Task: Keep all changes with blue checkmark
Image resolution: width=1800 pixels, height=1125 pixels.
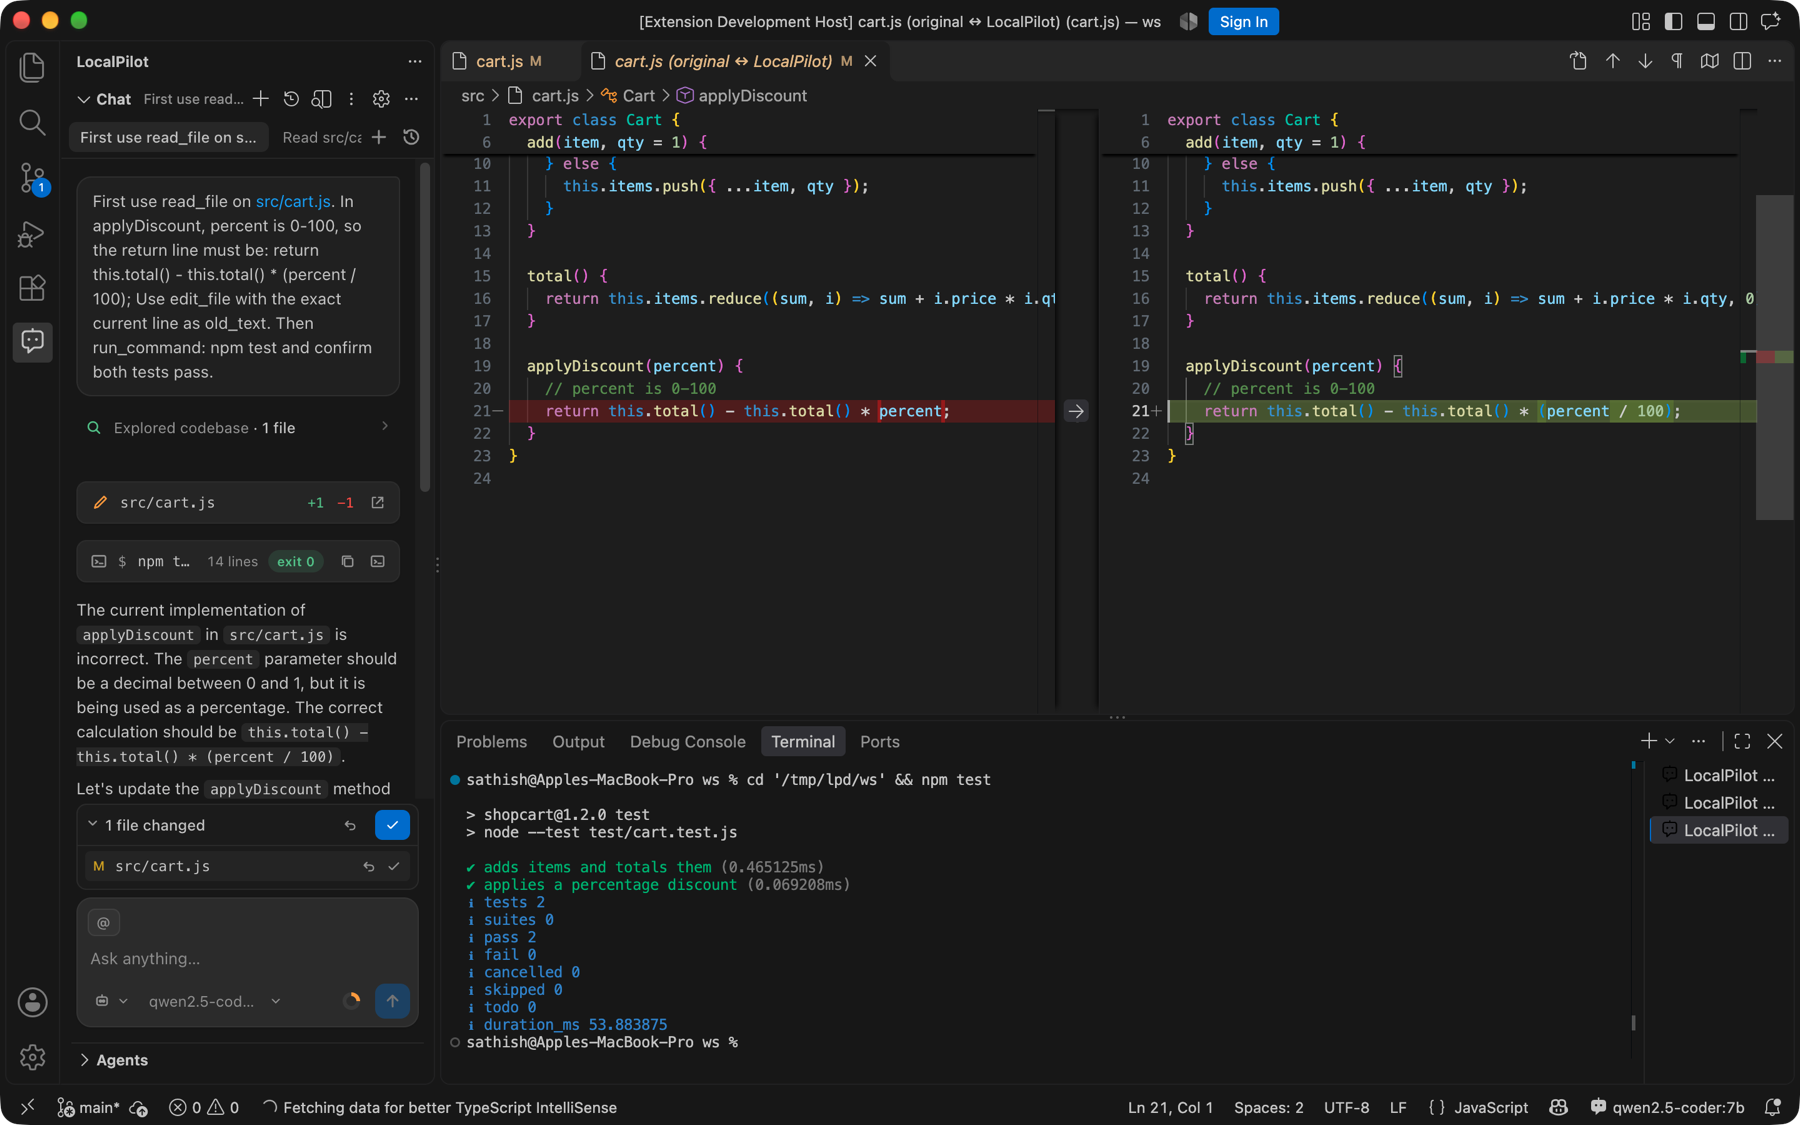Action: 392,825
